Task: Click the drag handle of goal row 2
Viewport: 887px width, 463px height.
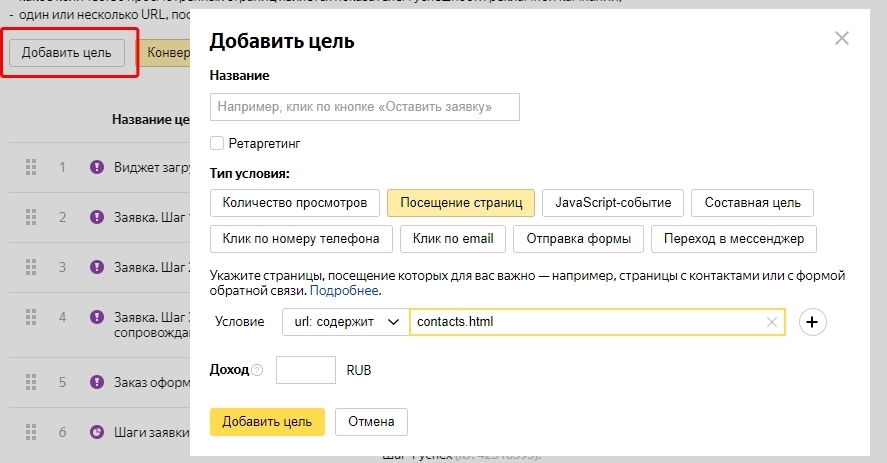Action: [x=30, y=217]
